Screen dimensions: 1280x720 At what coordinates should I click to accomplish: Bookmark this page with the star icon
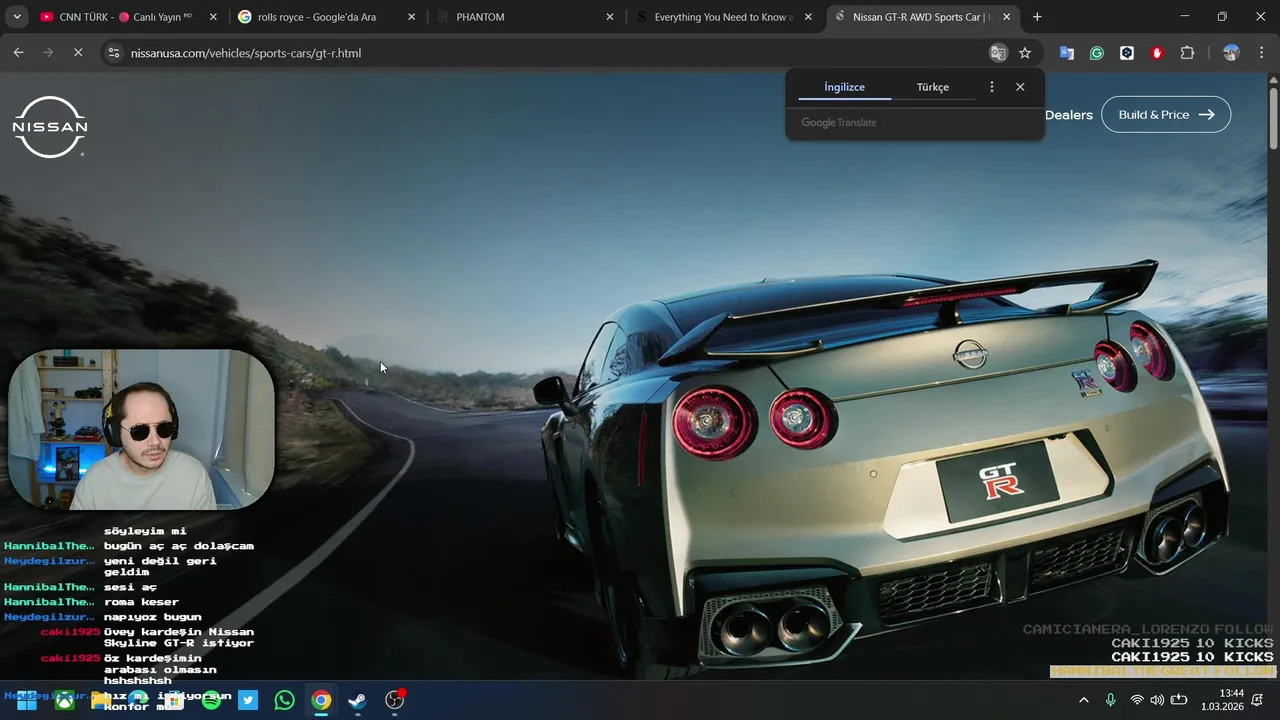[1025, 53]
